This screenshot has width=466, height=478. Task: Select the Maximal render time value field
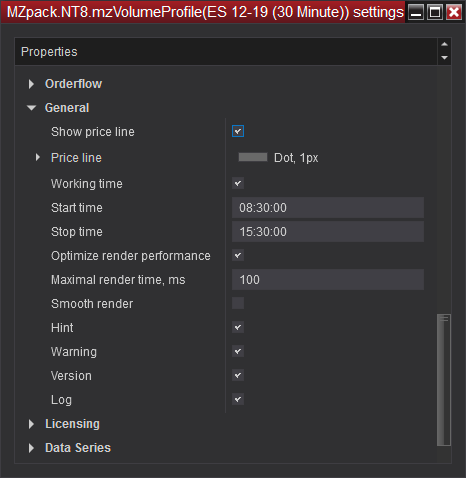(328, 280)
